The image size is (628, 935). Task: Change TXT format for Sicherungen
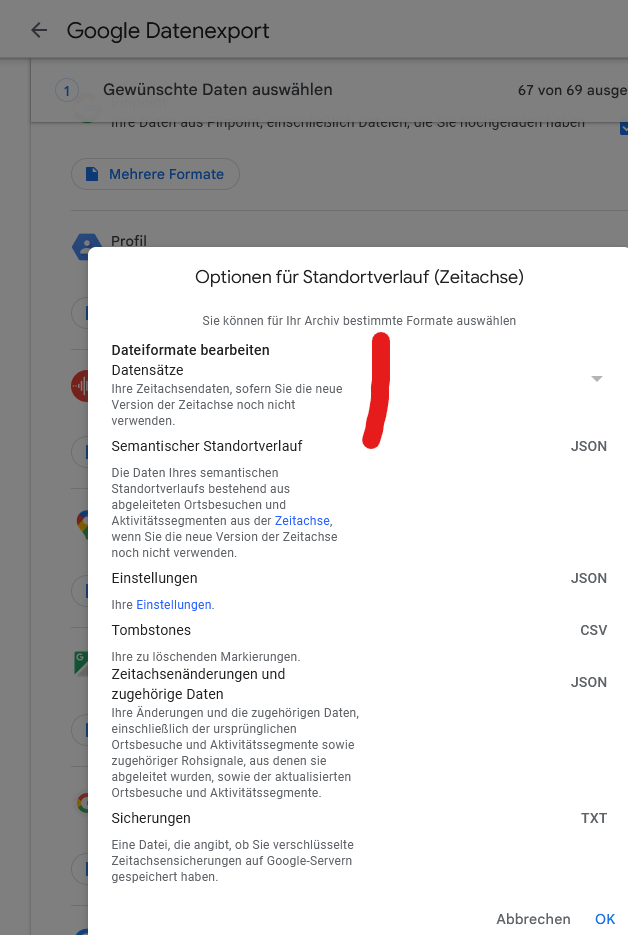[x=594, y=818]
